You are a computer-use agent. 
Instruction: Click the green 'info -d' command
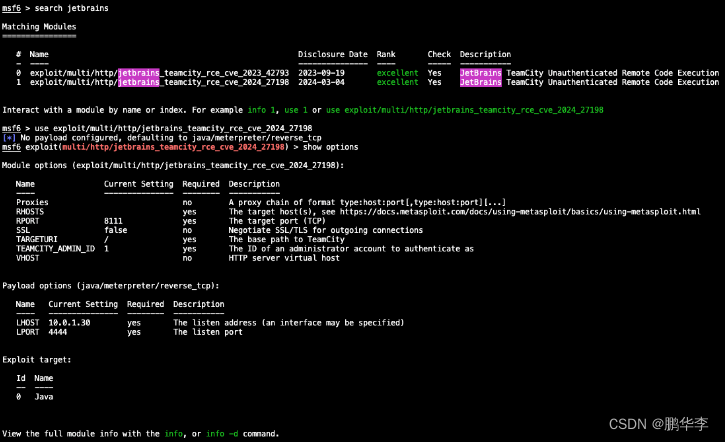click(x=222, y=434)
